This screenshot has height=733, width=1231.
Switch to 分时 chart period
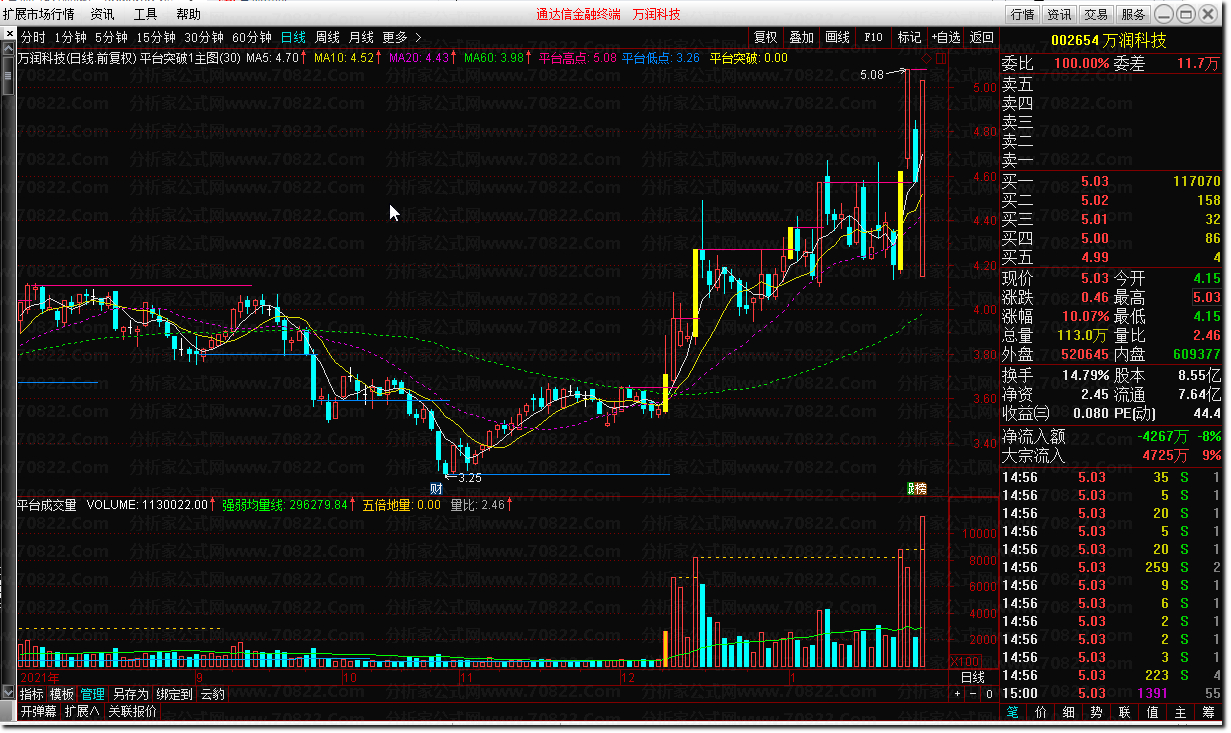[x=33, y=38]
